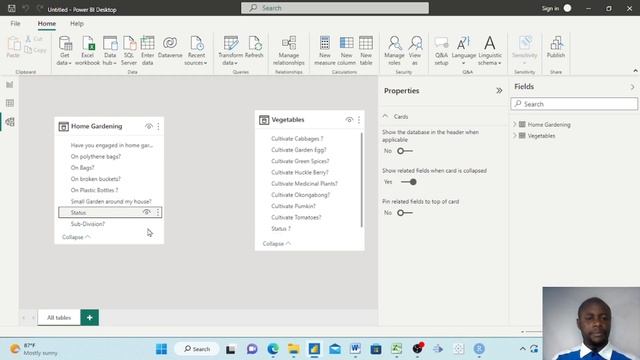Open Q&A setup
This screenshot has width=640, height=360.
441,51
